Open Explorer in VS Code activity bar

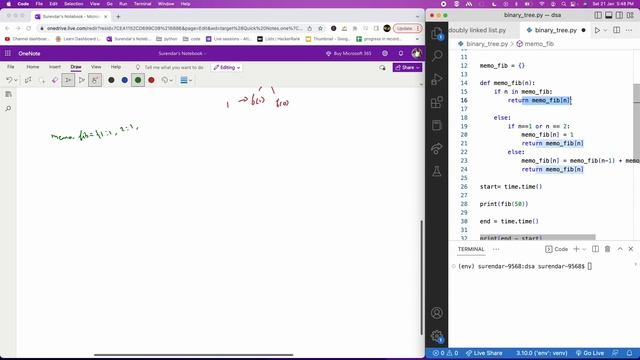point(437,33)
